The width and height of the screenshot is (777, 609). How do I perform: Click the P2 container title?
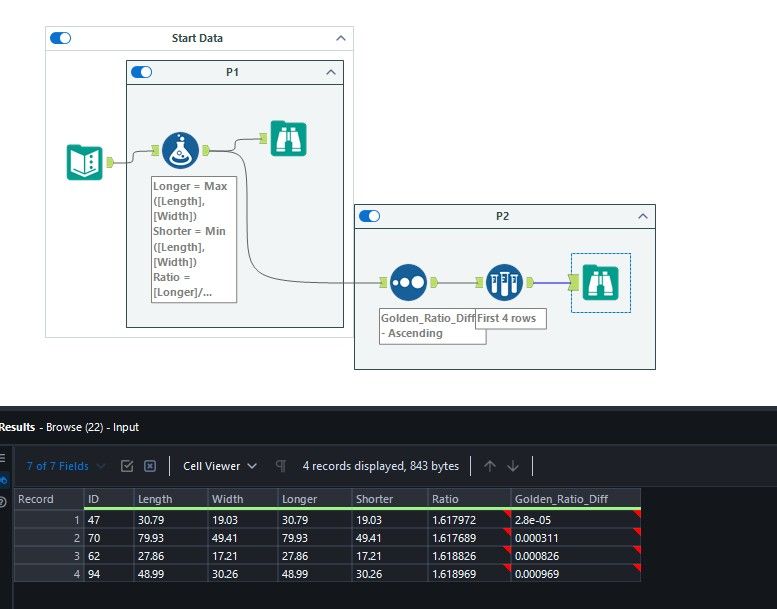[502, 216]
